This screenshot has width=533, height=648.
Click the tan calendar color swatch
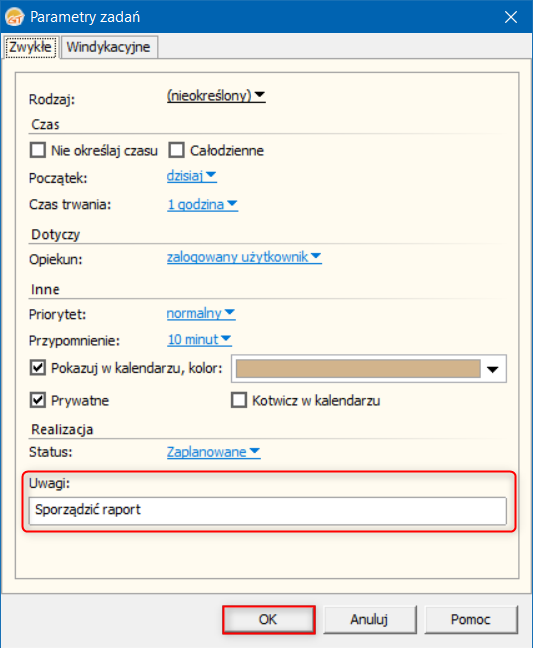point(358,368)
